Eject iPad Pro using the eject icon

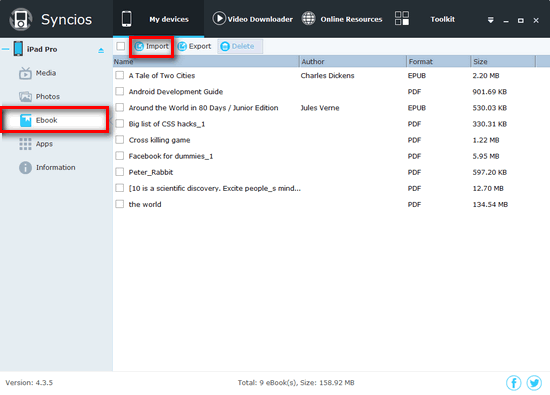(101, 51)
